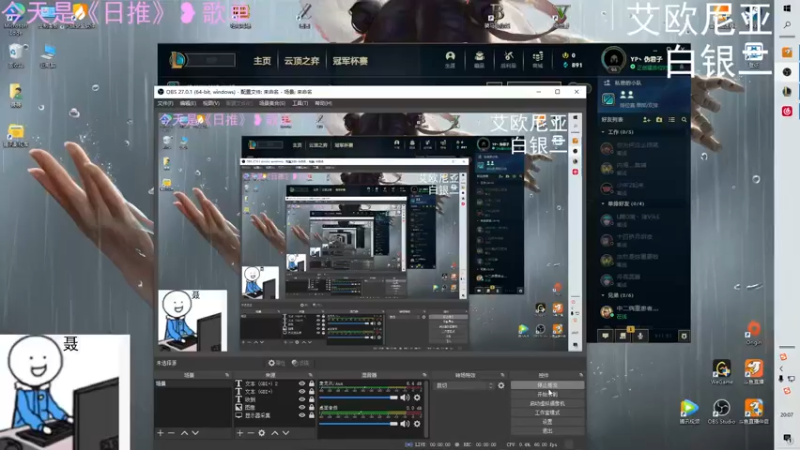800x450 pixels.
Task: Unlock the 文本 (GDI+) 2 source
Action: click(311, 384)
